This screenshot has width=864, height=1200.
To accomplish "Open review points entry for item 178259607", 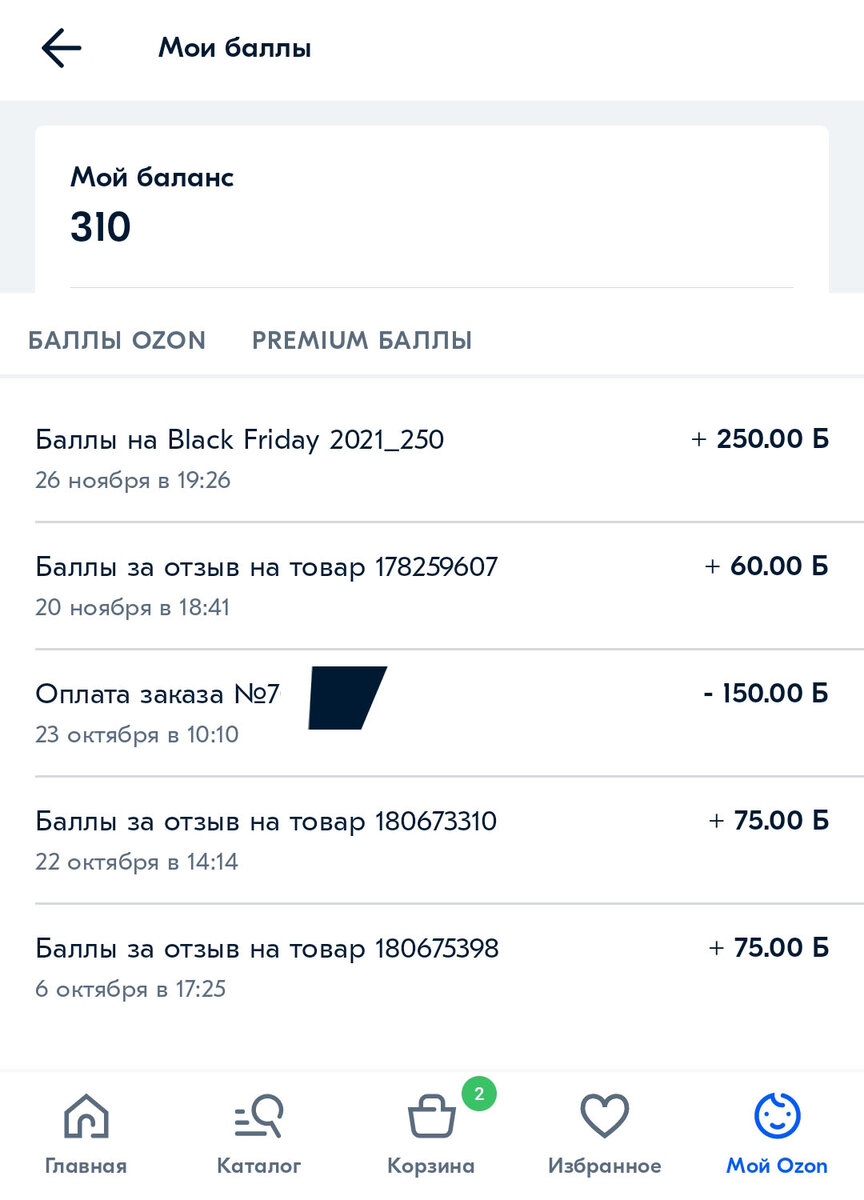I will point(432,586).
